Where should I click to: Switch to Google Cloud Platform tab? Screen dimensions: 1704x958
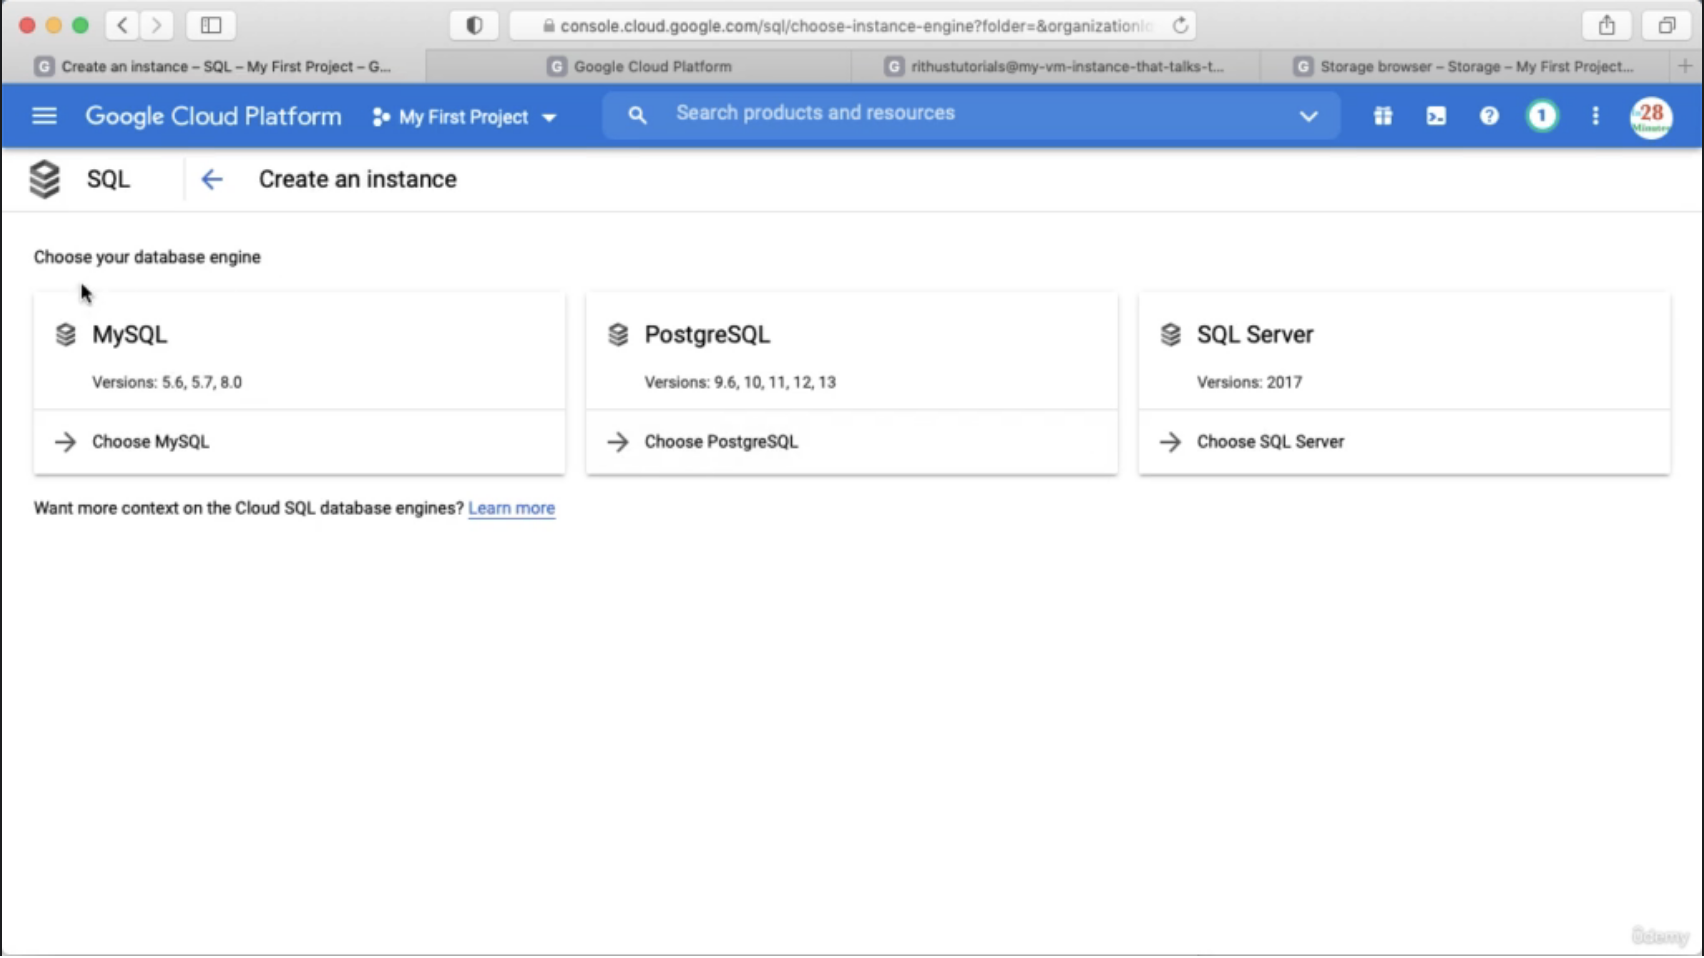click(639, 66)
